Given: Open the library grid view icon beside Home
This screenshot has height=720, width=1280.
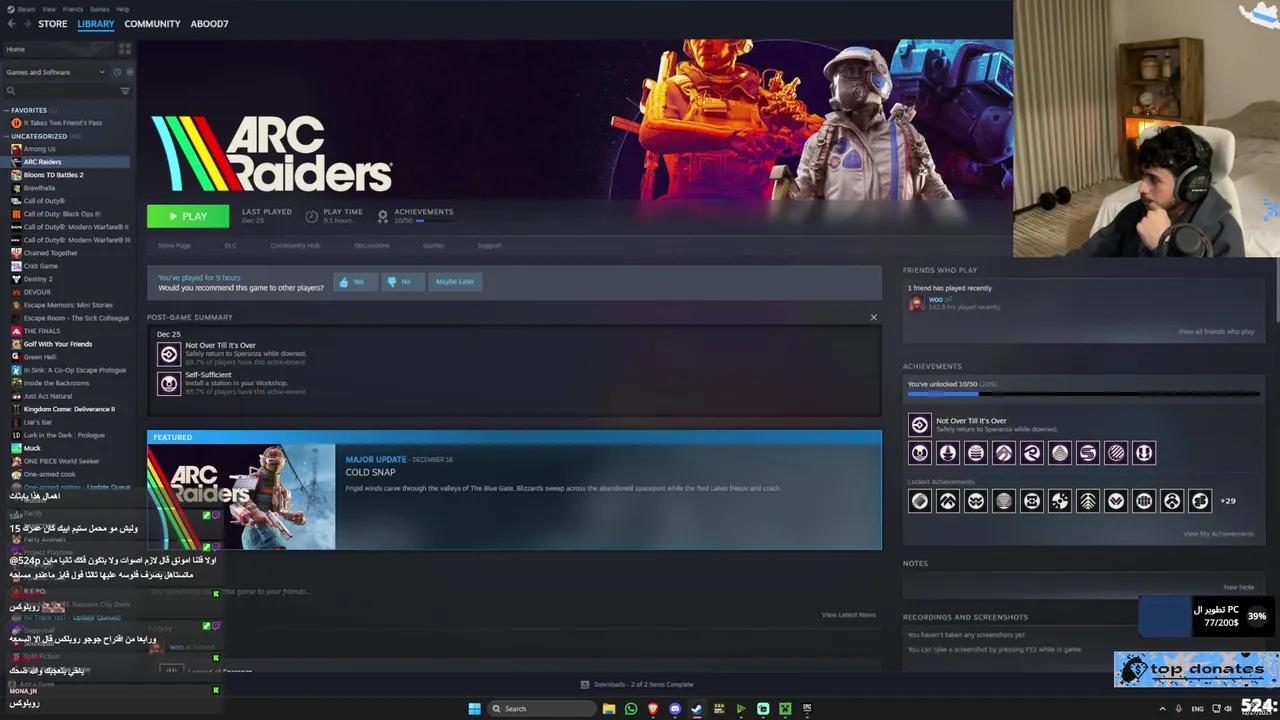Looking at the screenshot, I should pyautogui.click(x=125, y=49).
